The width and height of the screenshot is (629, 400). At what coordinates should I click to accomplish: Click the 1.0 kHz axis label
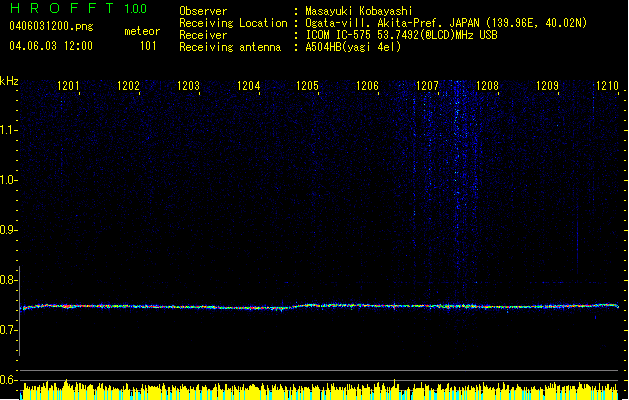click(x=8, y=180)
